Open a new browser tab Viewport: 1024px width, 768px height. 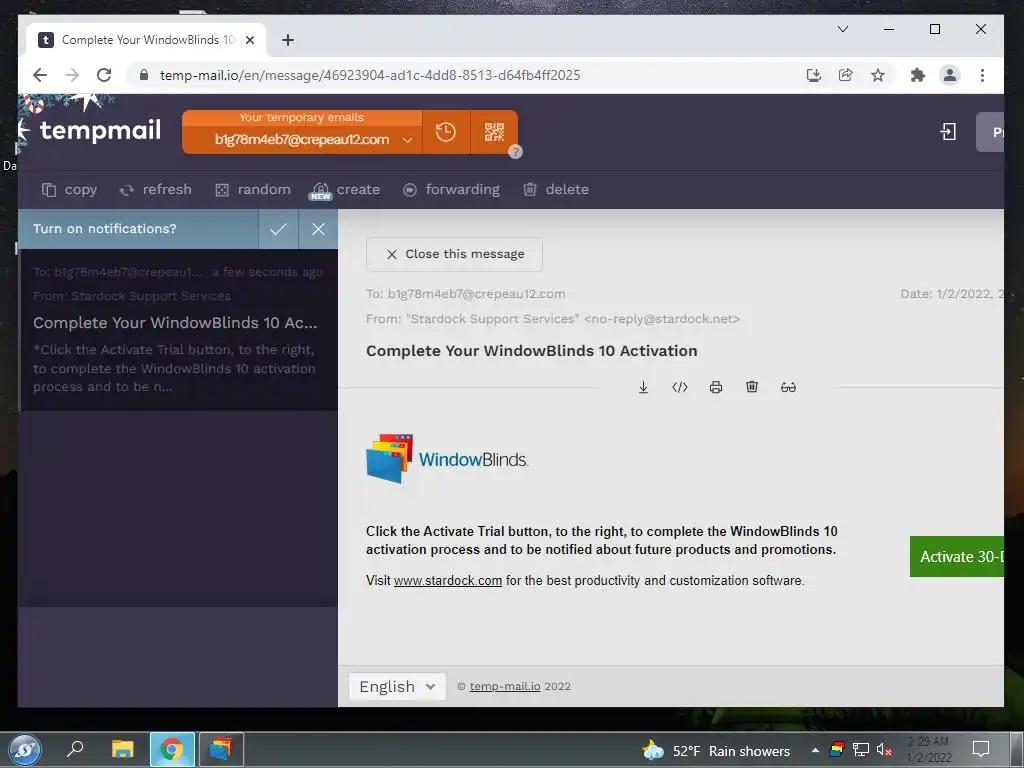(287, 40)
